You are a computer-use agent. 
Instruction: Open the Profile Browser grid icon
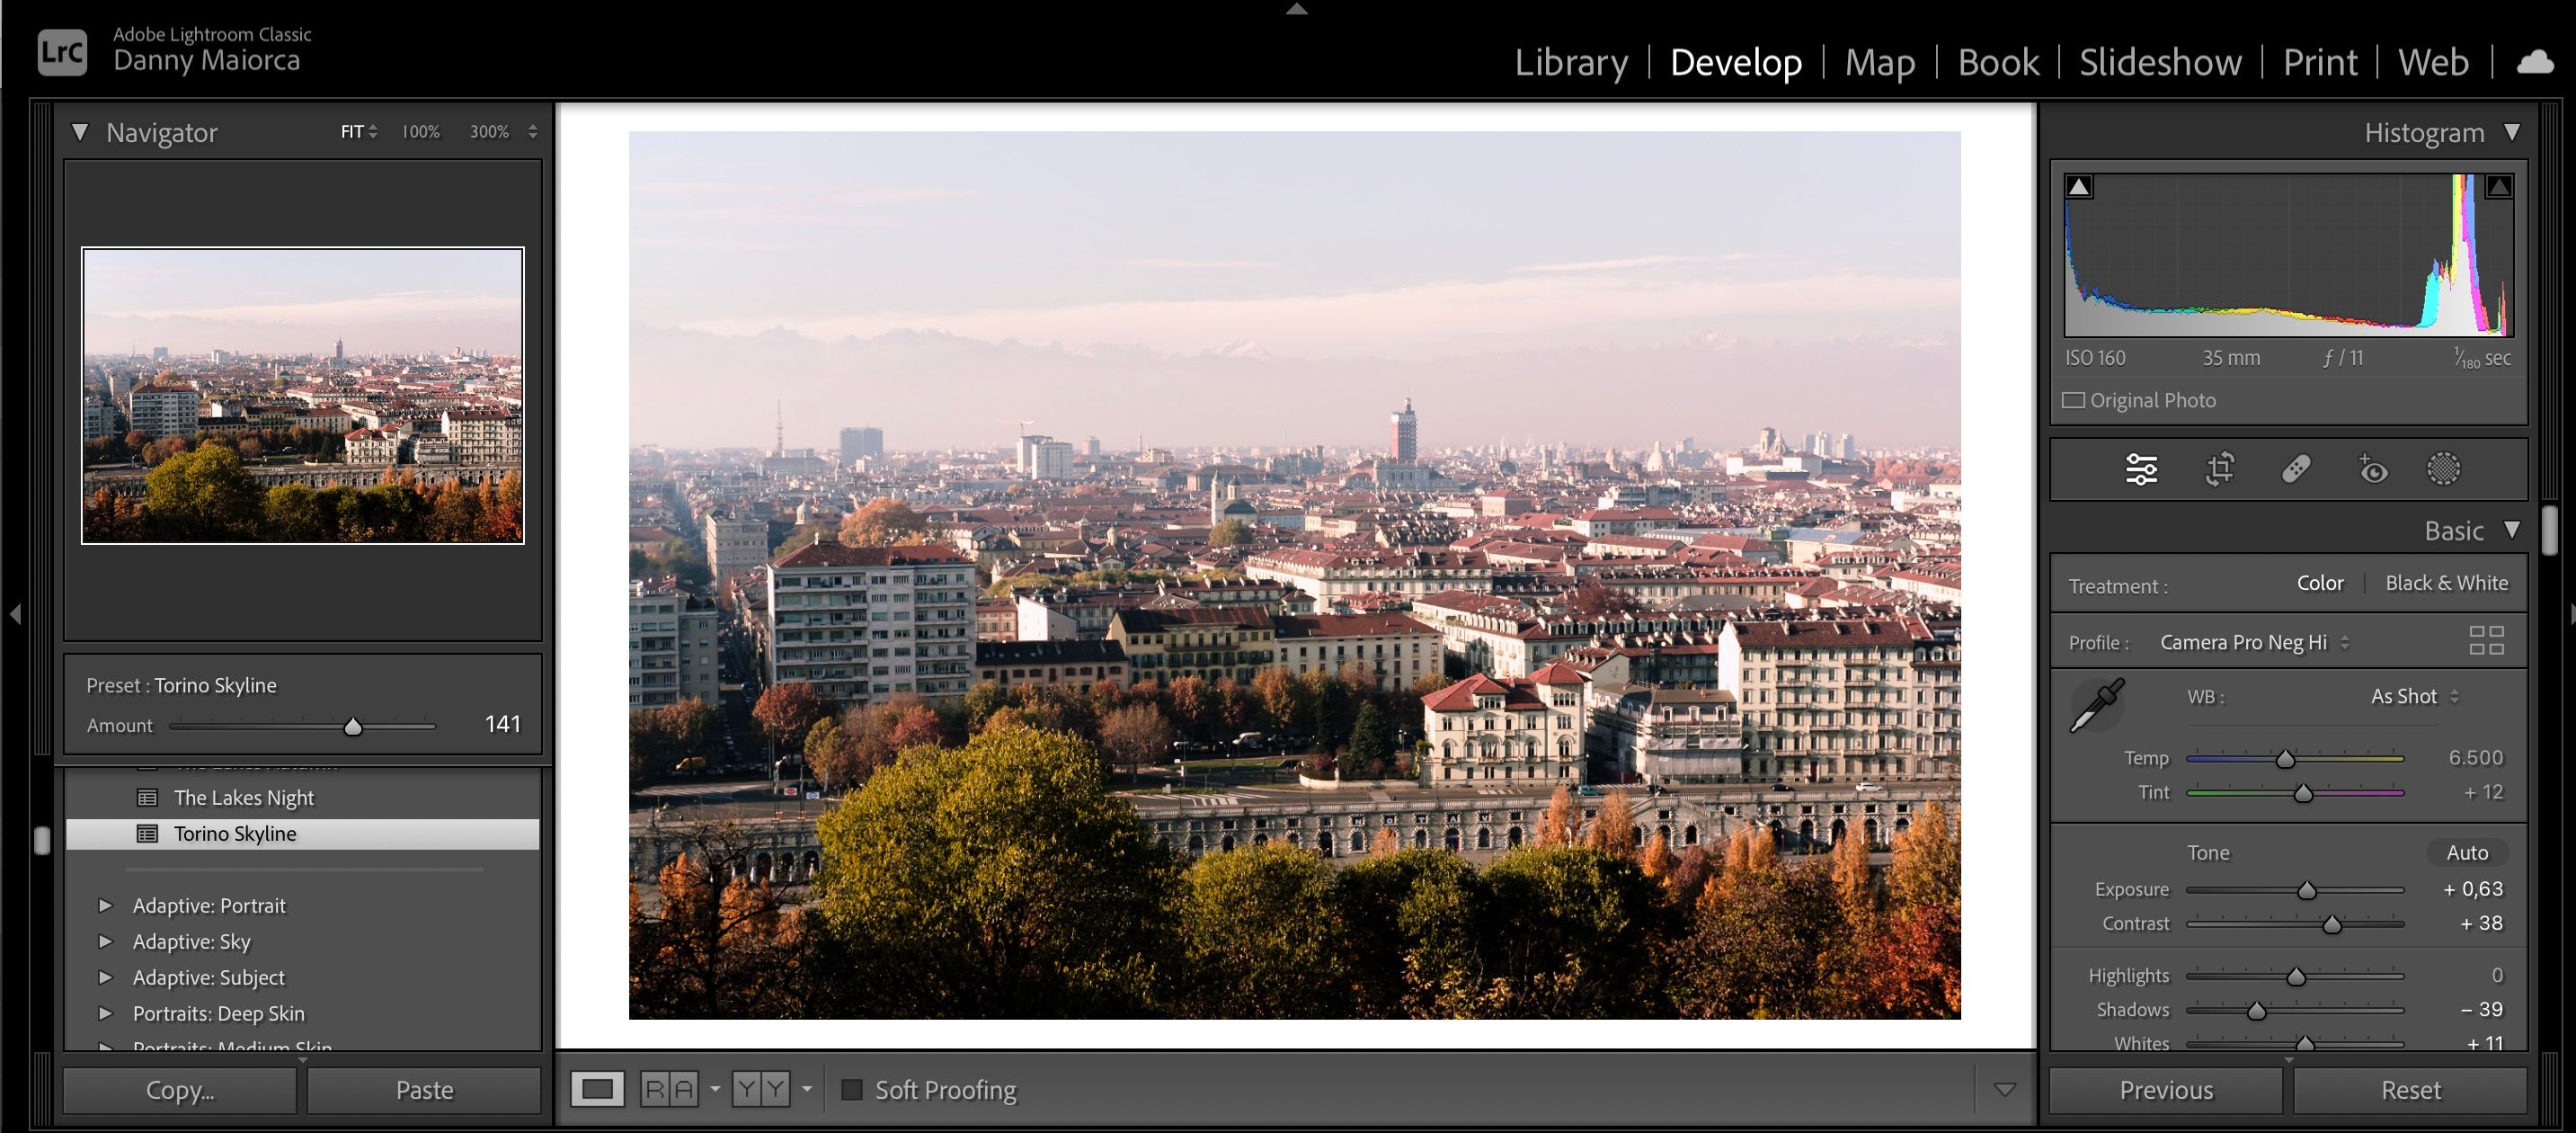(2491, 641)
